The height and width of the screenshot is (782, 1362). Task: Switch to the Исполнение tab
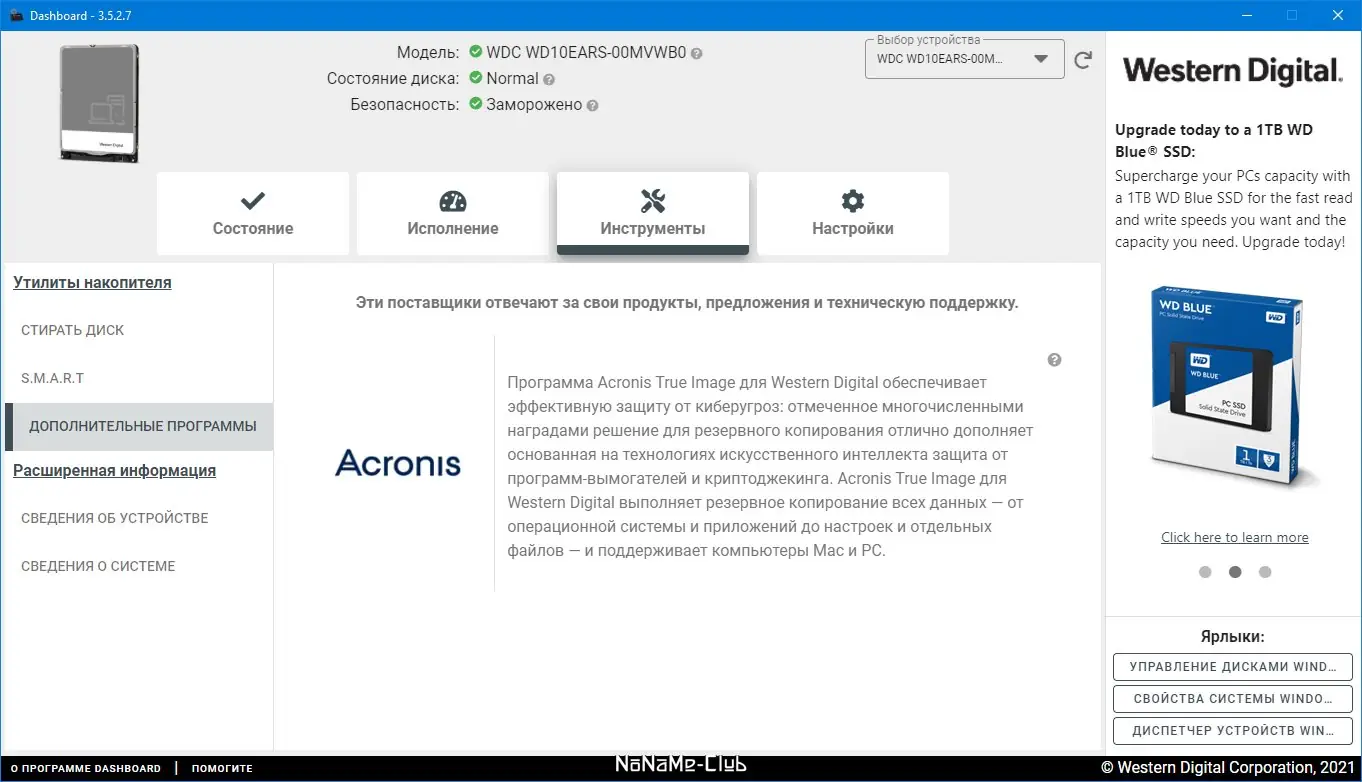(453, 213)
